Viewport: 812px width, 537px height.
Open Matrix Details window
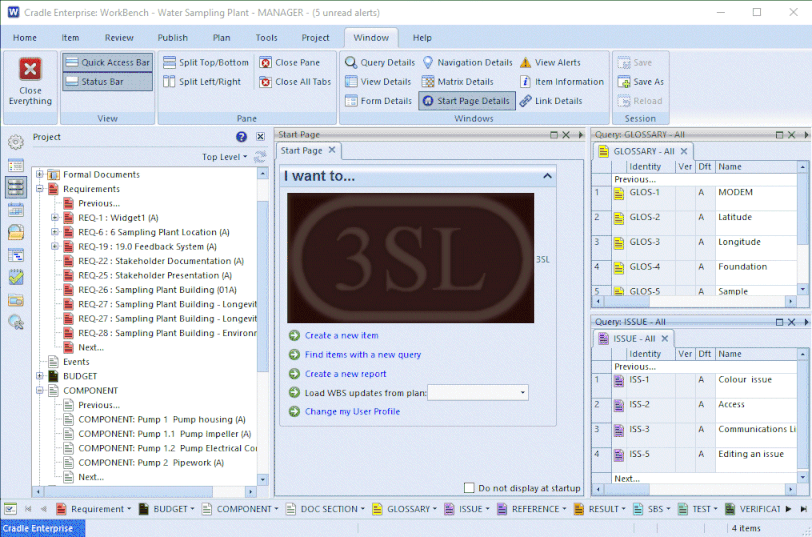(x=457, y=82)
